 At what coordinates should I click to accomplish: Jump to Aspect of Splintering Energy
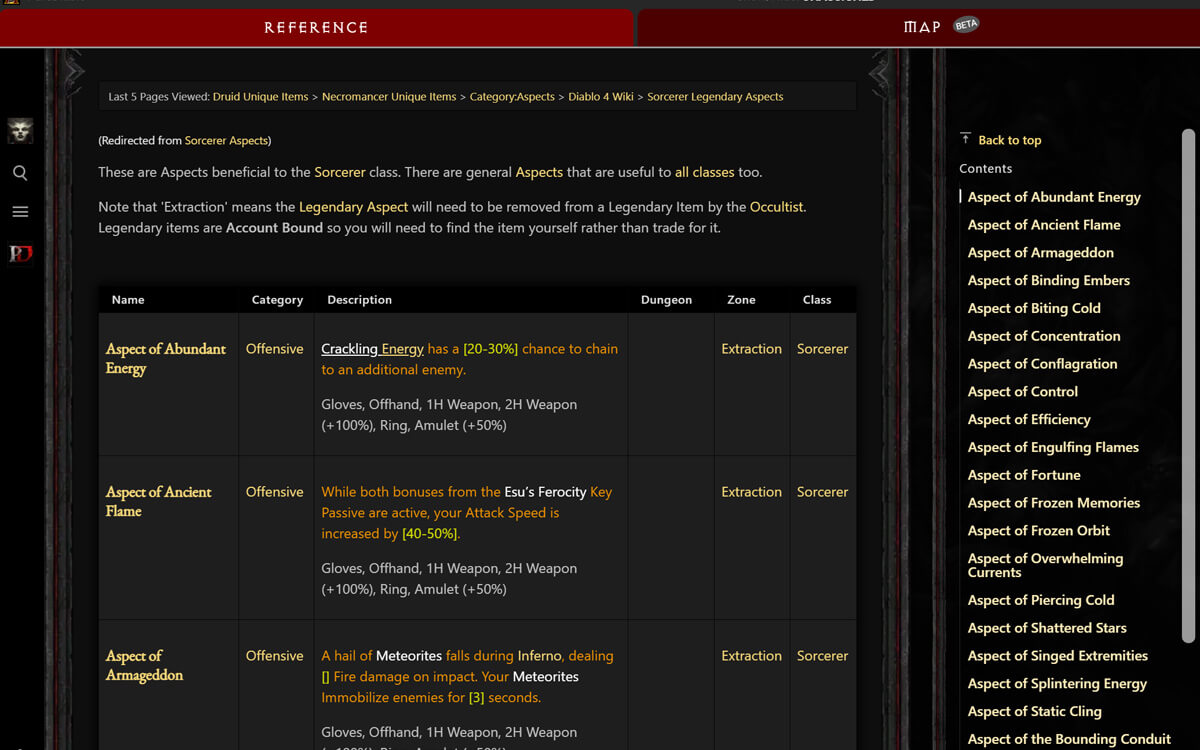point(1057,685)
